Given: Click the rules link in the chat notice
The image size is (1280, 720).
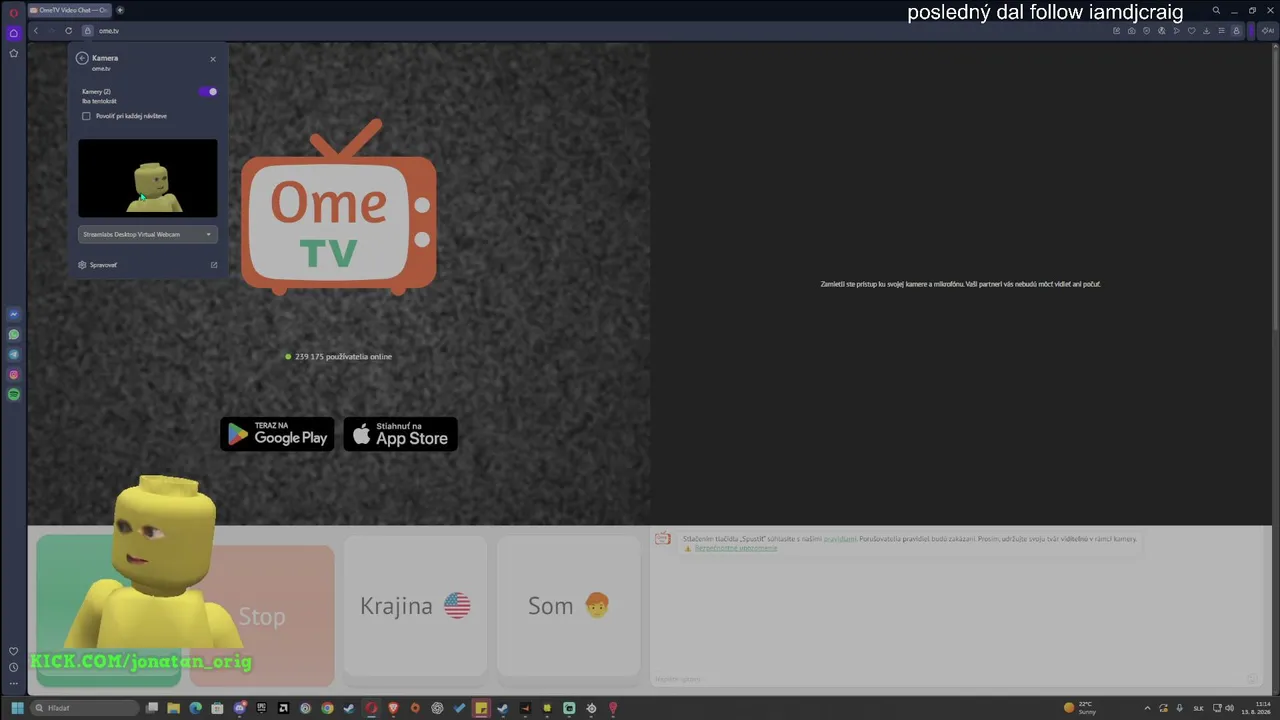Looking at the screenshot, I should (x=840, y=539).
